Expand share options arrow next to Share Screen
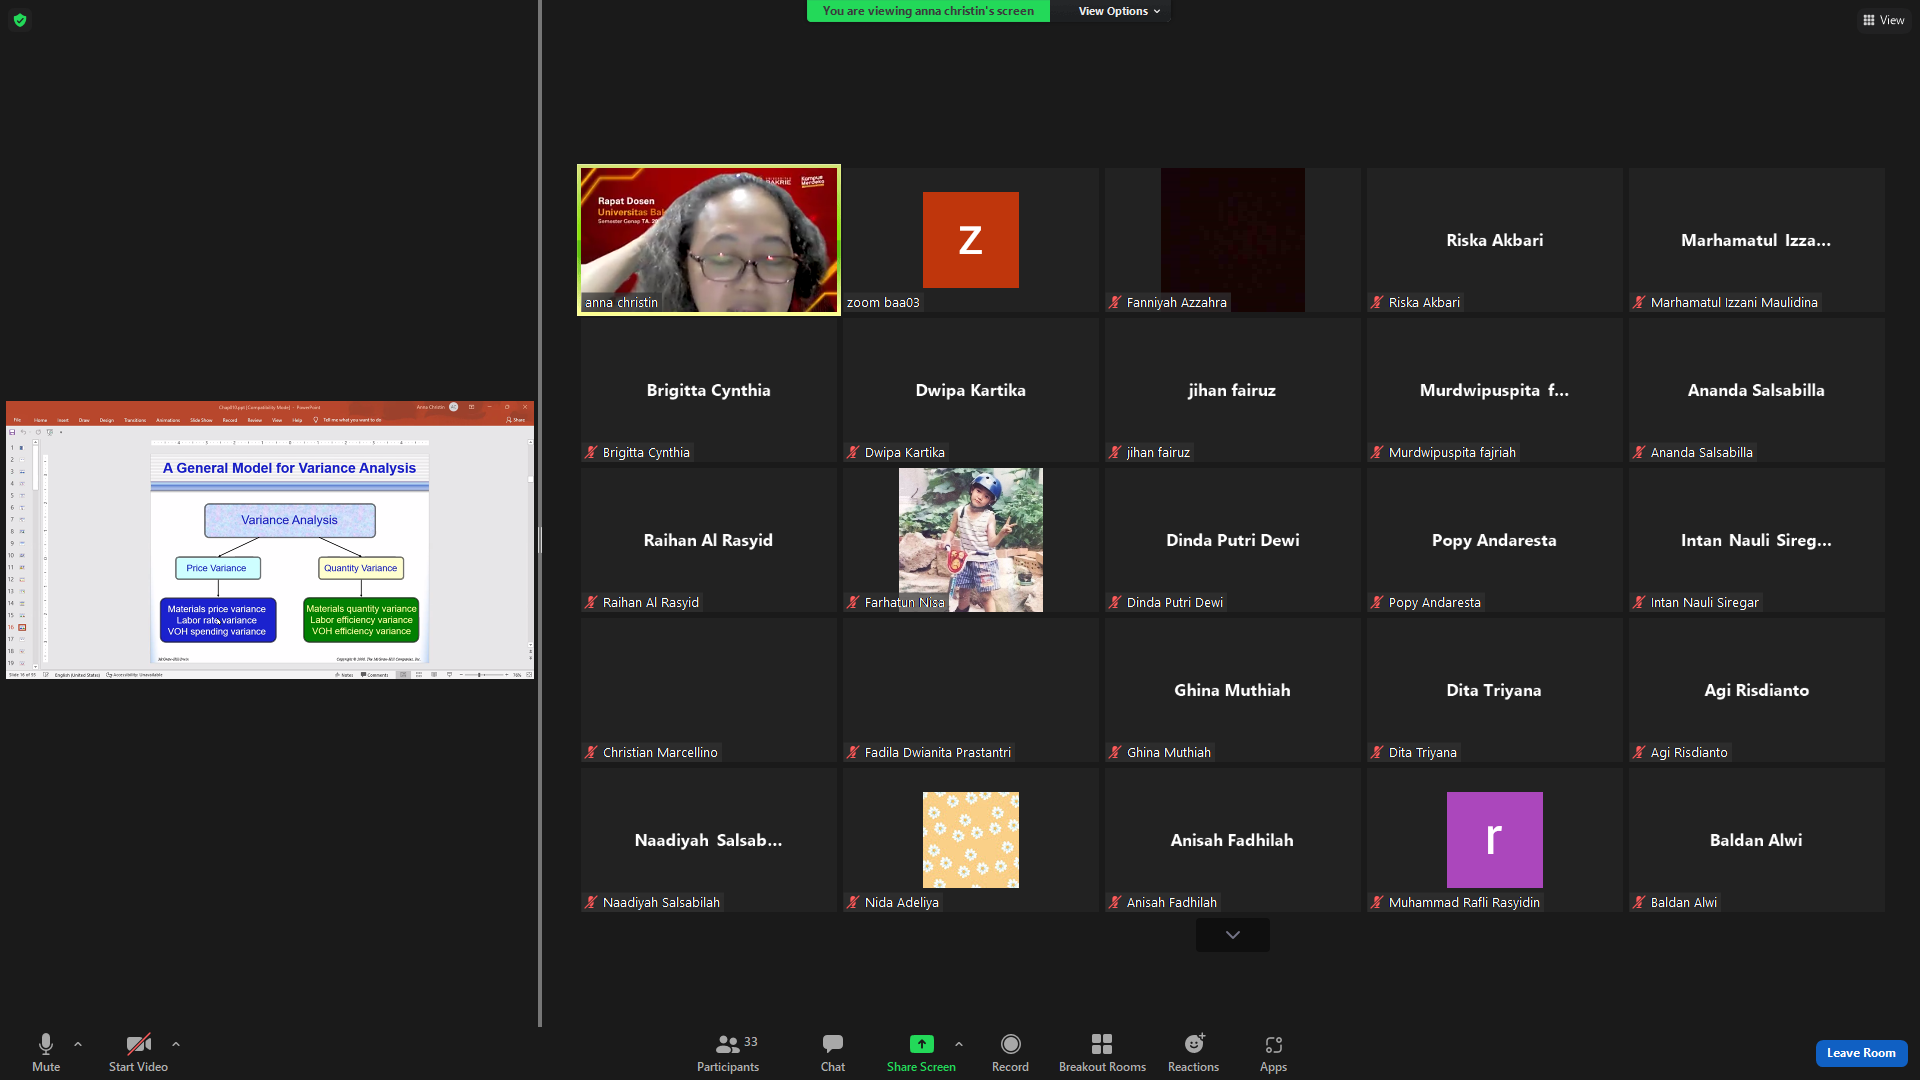Screen dimensions: 1920x1080 [x=959, y=1044]
